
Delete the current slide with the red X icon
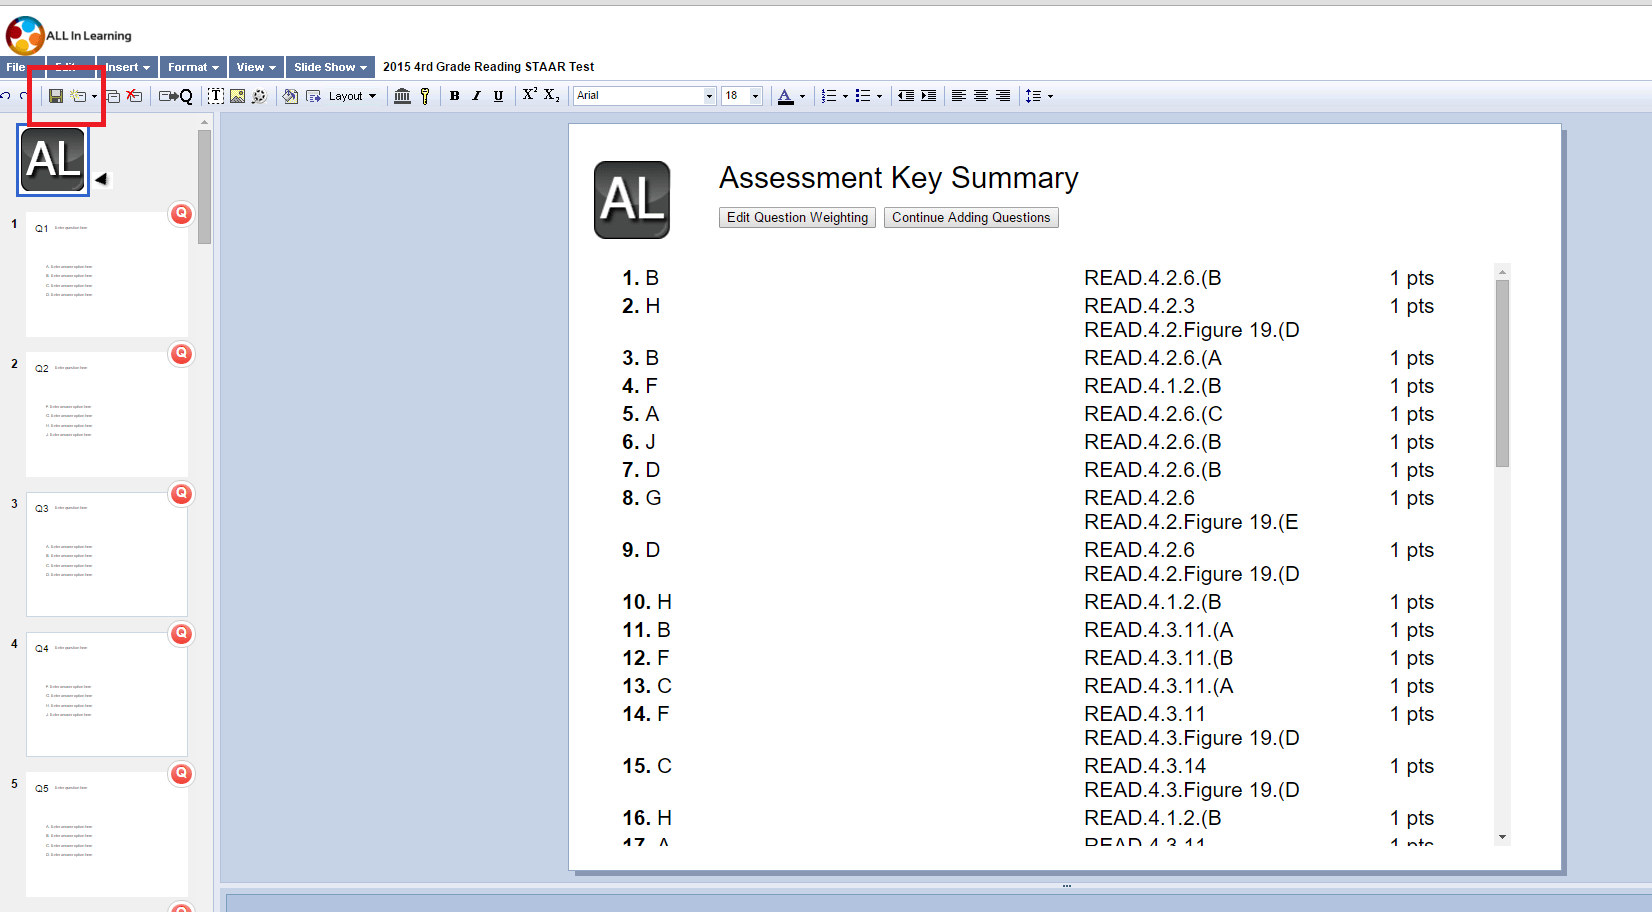[x=134, y=95]
